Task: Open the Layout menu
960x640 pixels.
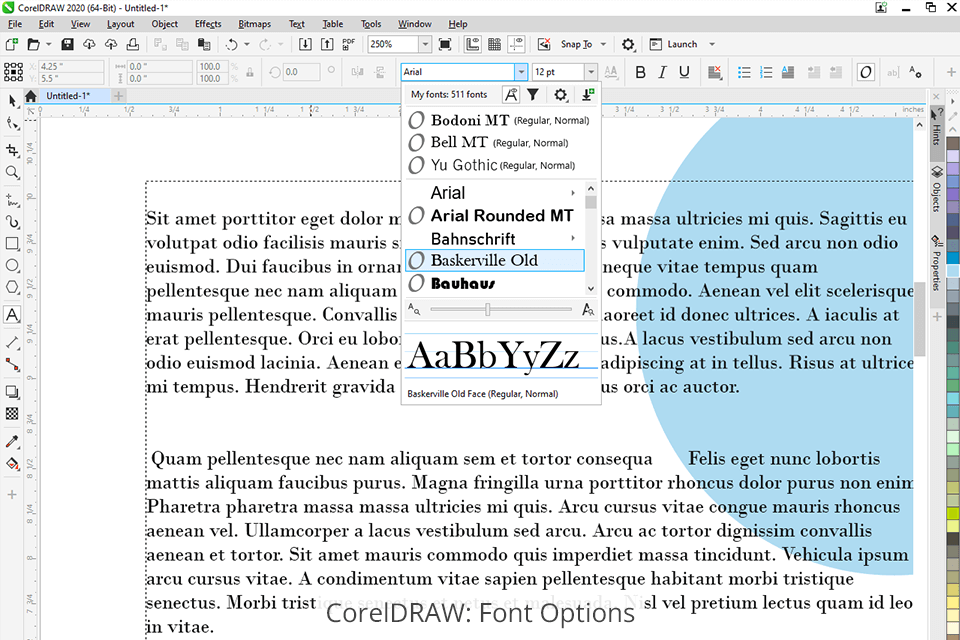Action: click(120, 24)
